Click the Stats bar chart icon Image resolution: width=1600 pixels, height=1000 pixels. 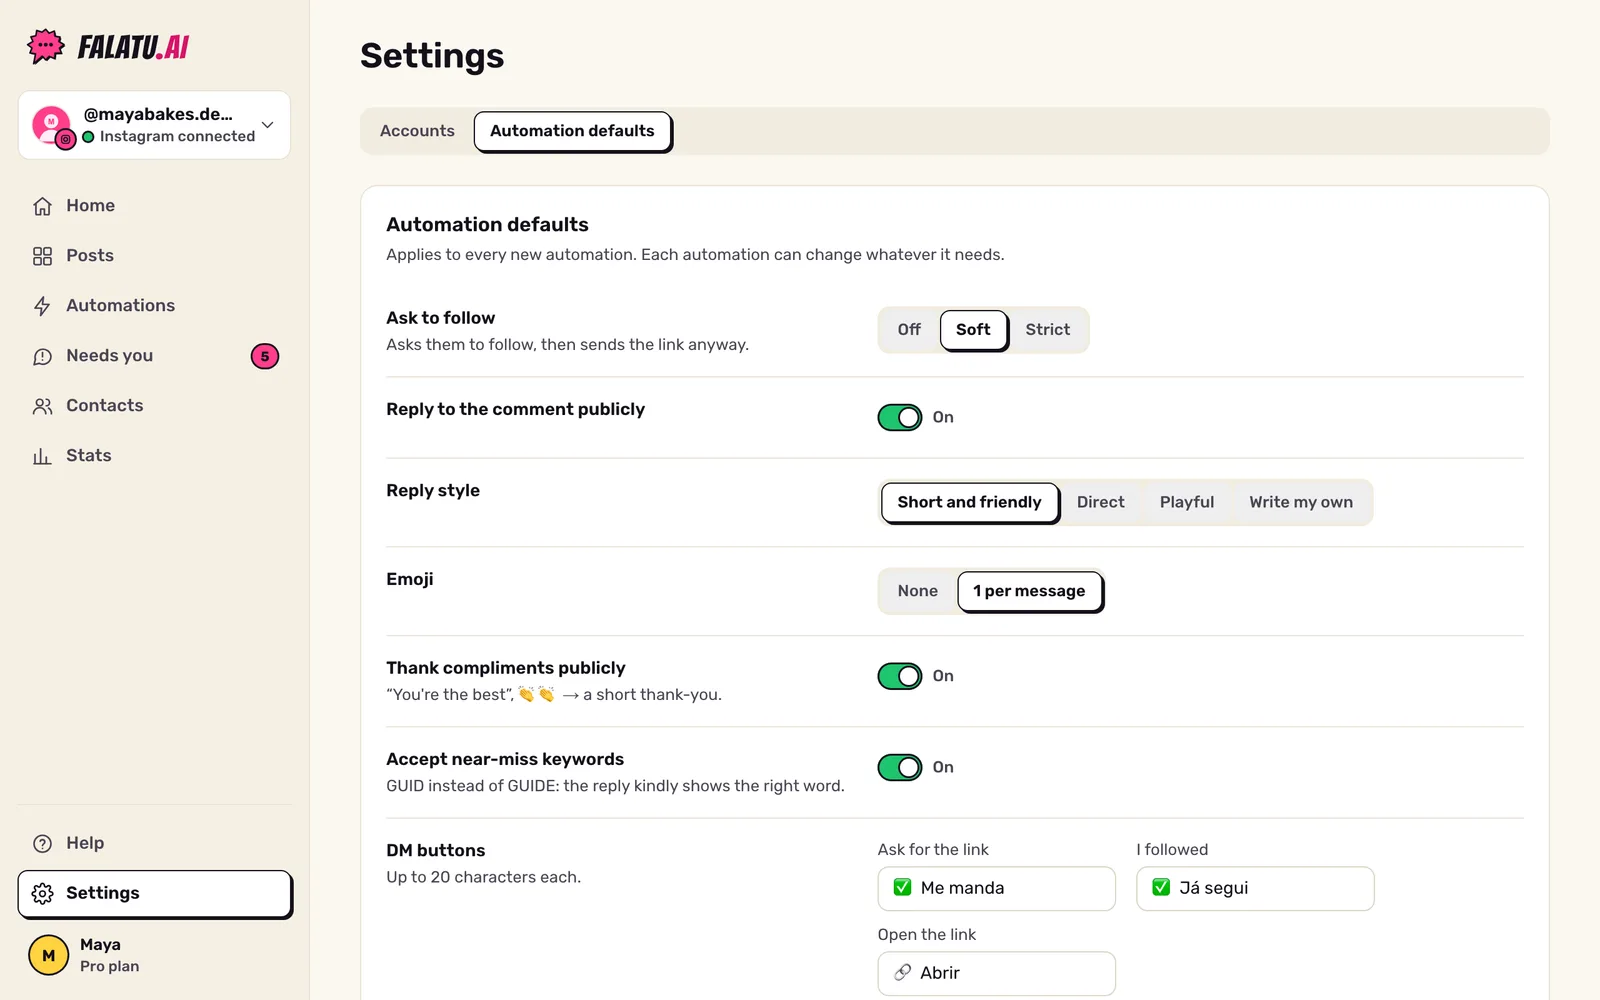[42, 456]
